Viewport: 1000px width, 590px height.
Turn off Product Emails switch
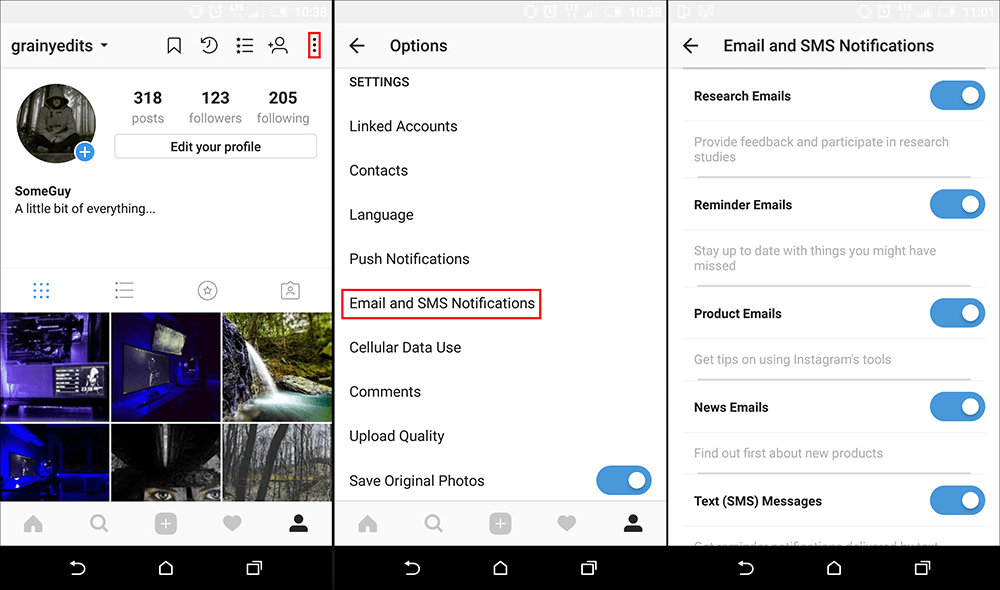pyautogui.click(x=957, y=313)
